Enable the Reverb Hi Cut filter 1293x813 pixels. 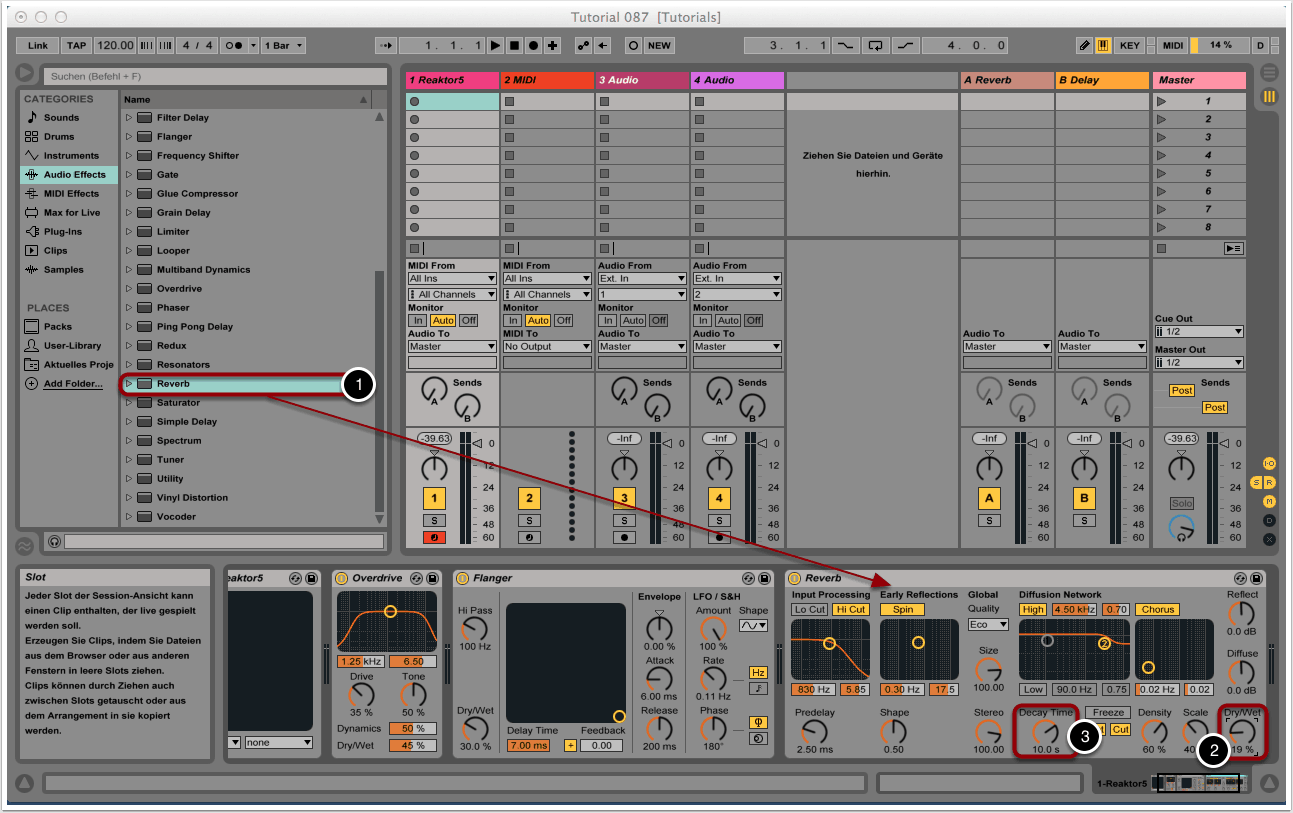850,609
